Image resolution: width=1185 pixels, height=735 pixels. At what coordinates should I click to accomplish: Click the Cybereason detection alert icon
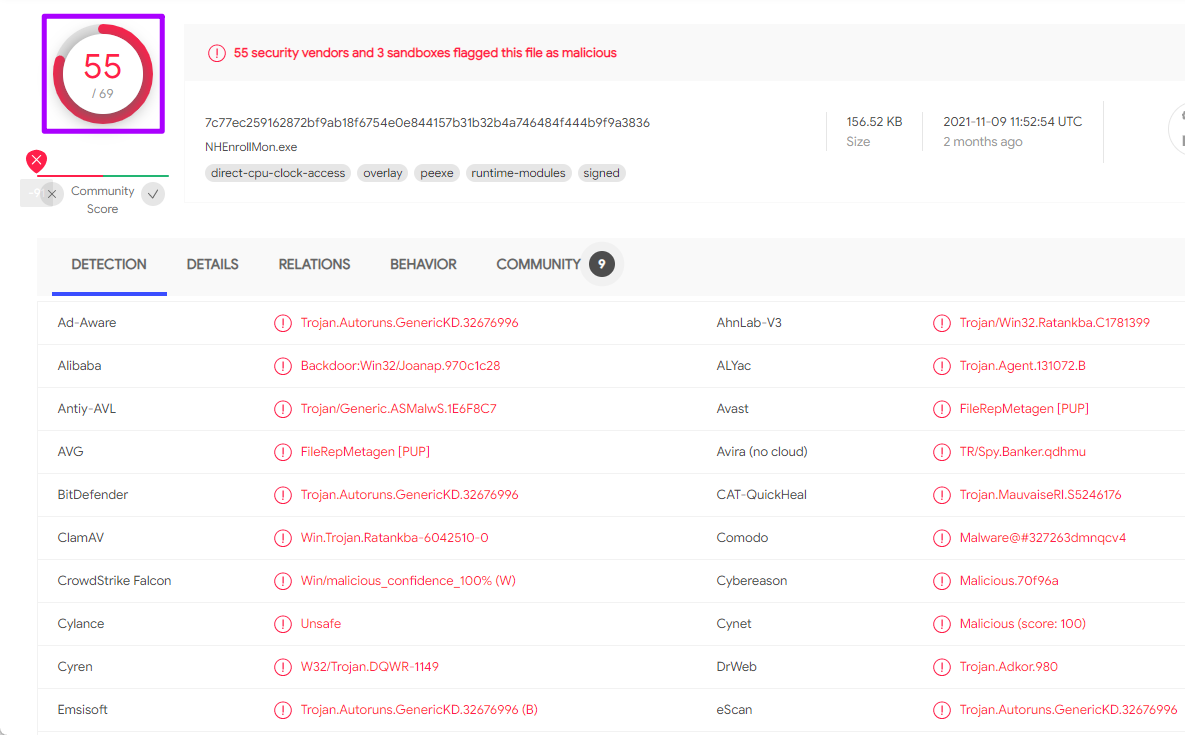pos(942,582)
